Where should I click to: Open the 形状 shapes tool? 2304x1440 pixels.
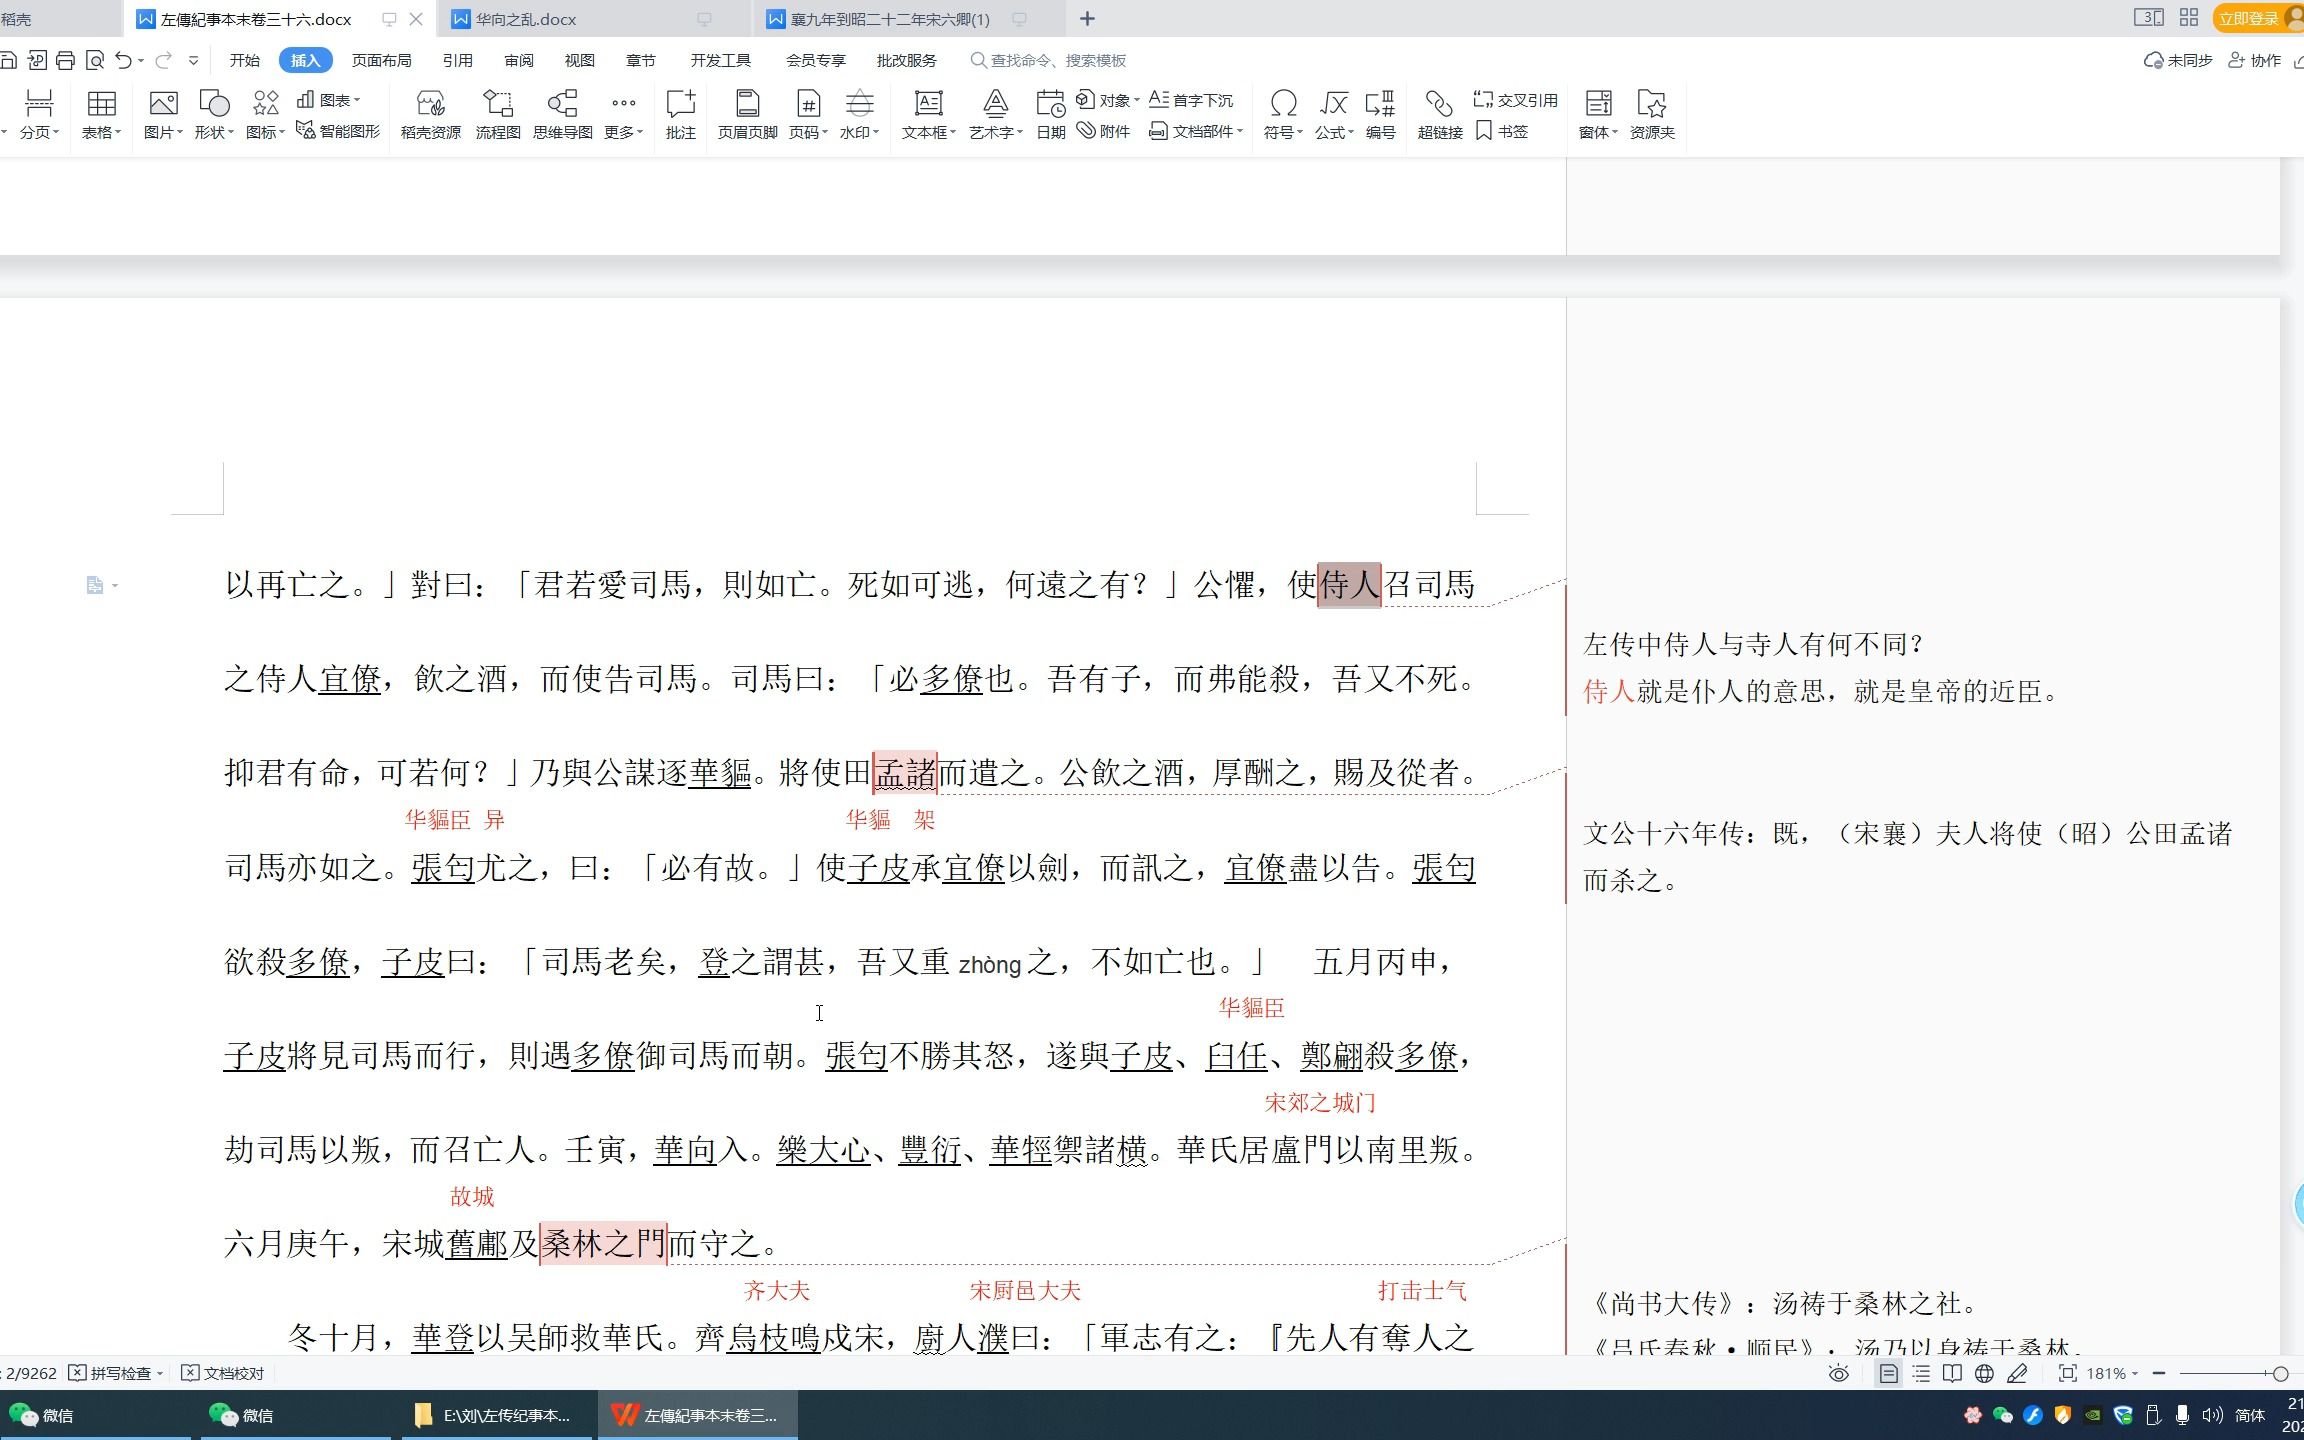(x=214, y=114)
